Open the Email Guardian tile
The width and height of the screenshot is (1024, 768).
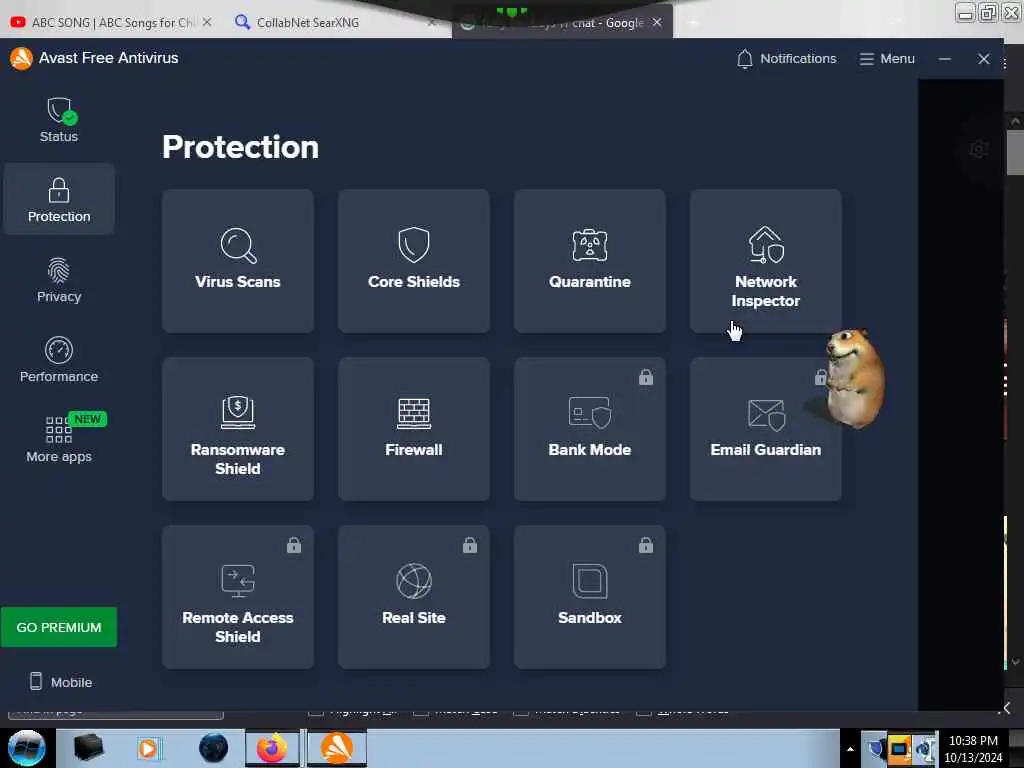pyautogui.click(x=765, y=429)
